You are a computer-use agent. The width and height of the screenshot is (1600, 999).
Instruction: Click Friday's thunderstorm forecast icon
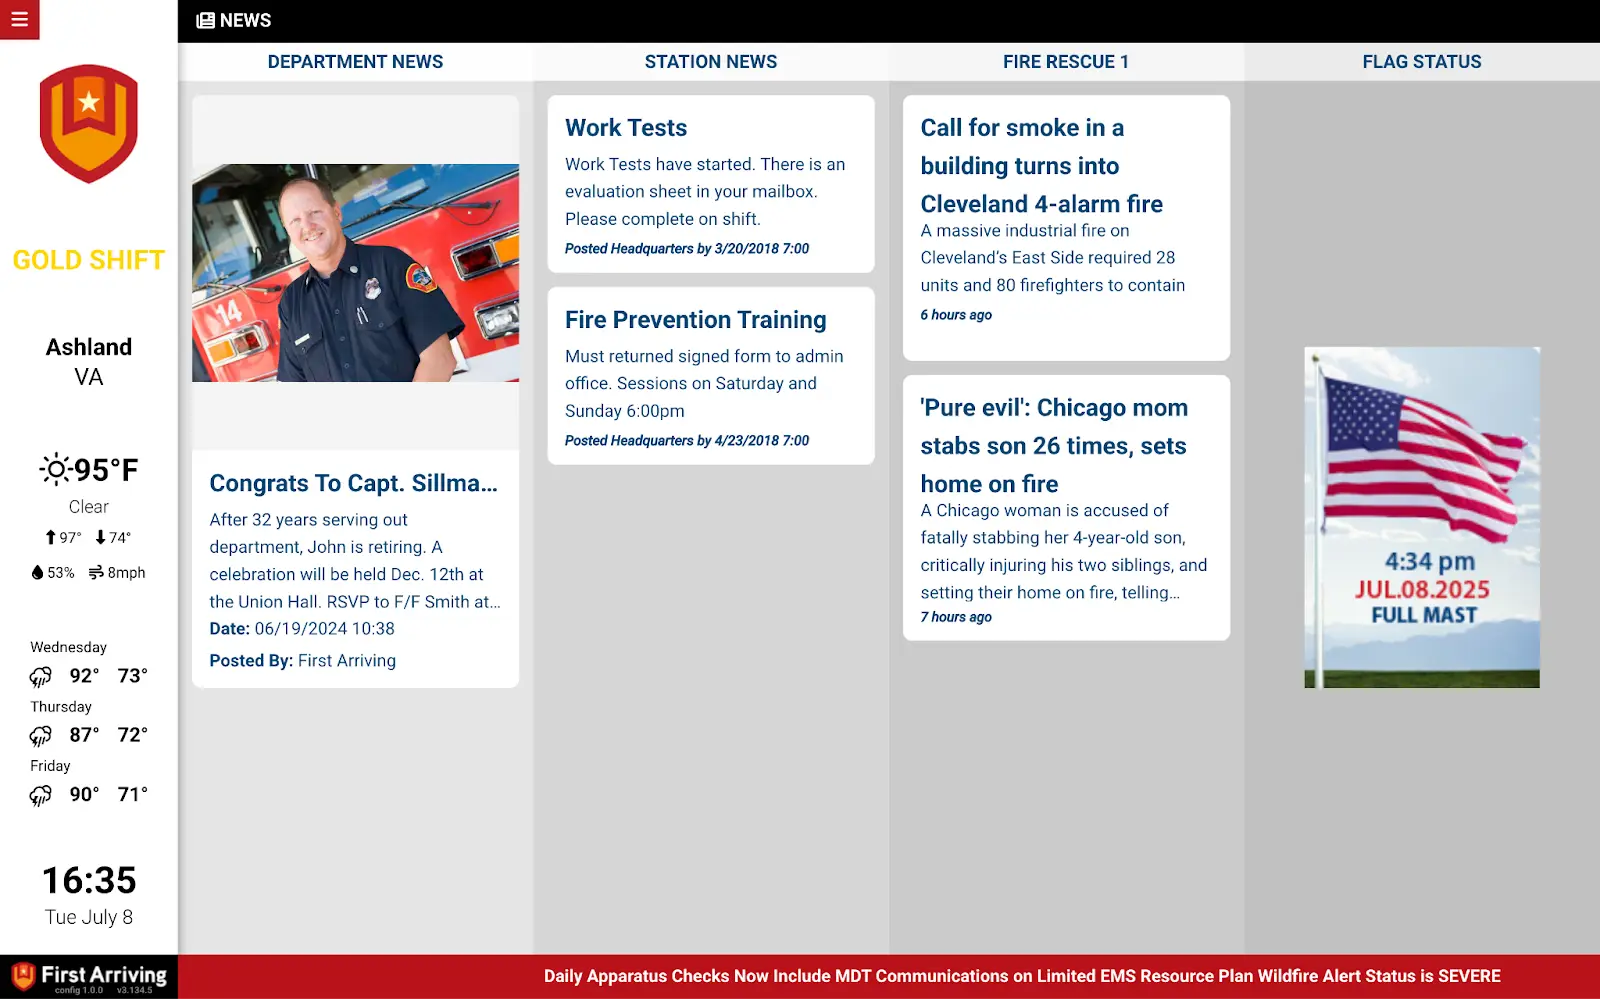[40, 795]
